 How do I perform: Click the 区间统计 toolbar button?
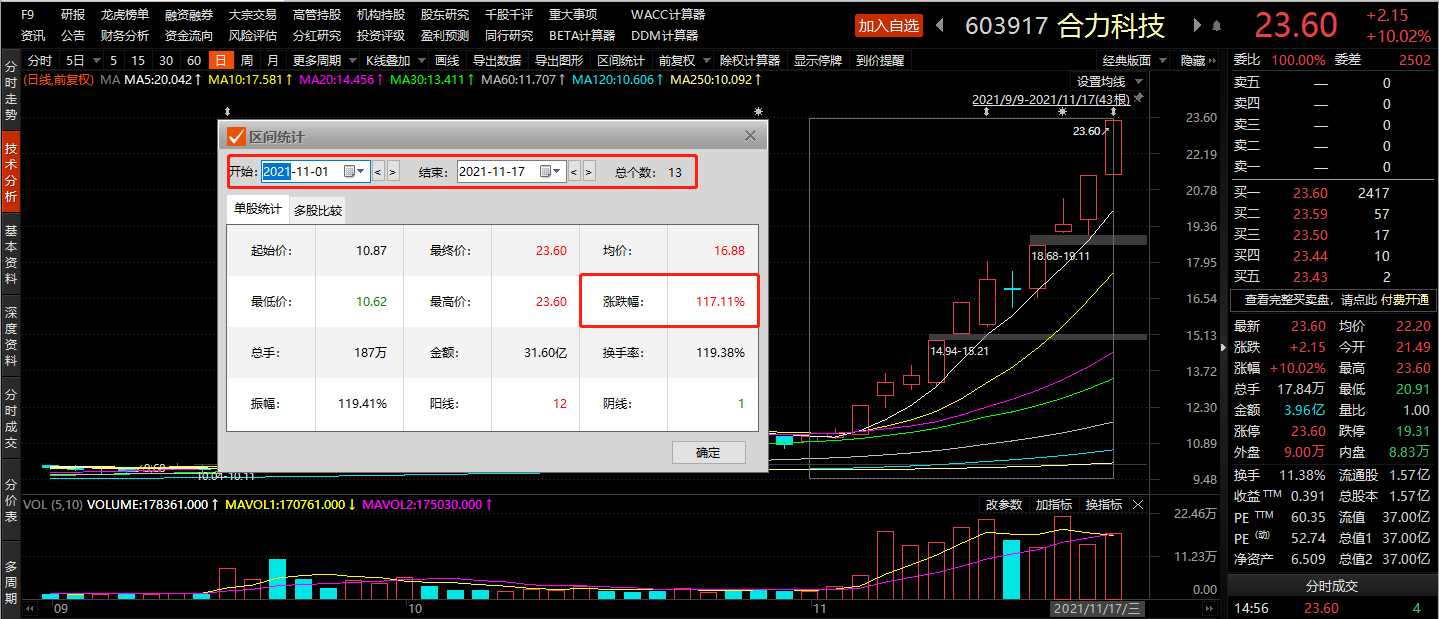(621, 61)
